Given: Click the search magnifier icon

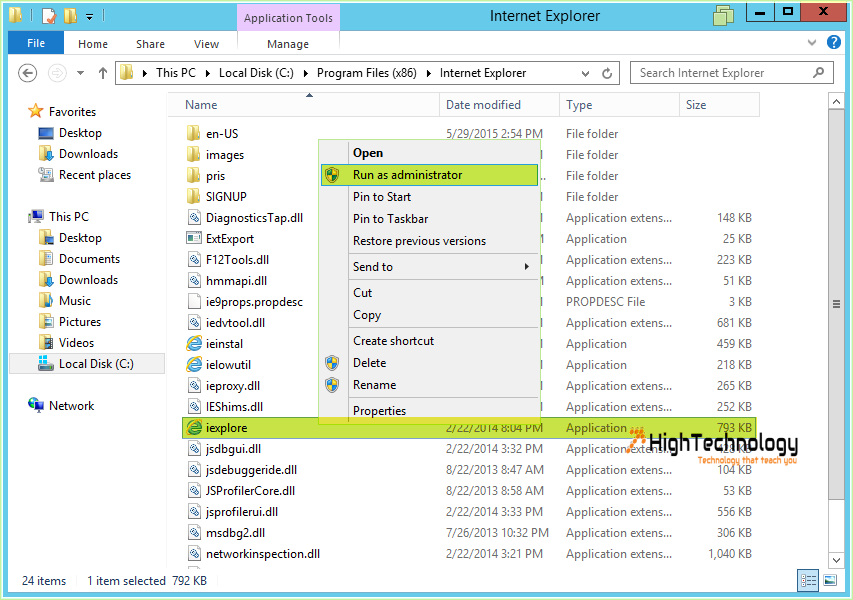Looking at the screenshot, I should click(x=818, y=72).
